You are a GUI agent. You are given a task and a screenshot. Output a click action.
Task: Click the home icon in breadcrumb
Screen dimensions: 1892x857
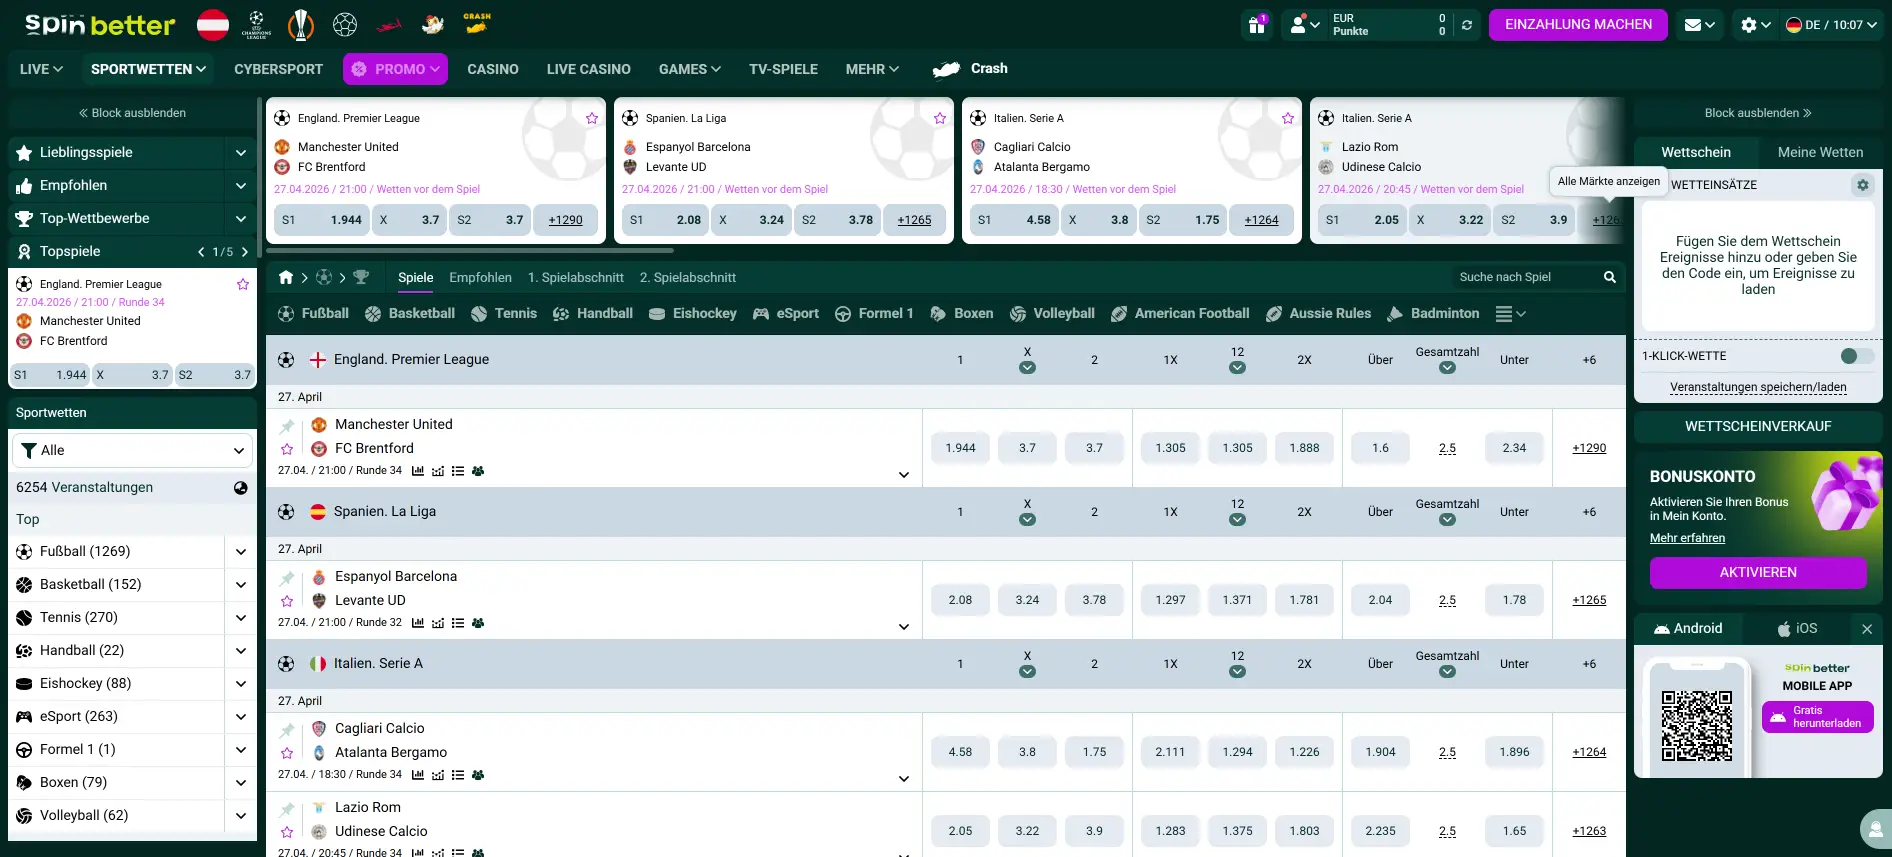[286, 277]
